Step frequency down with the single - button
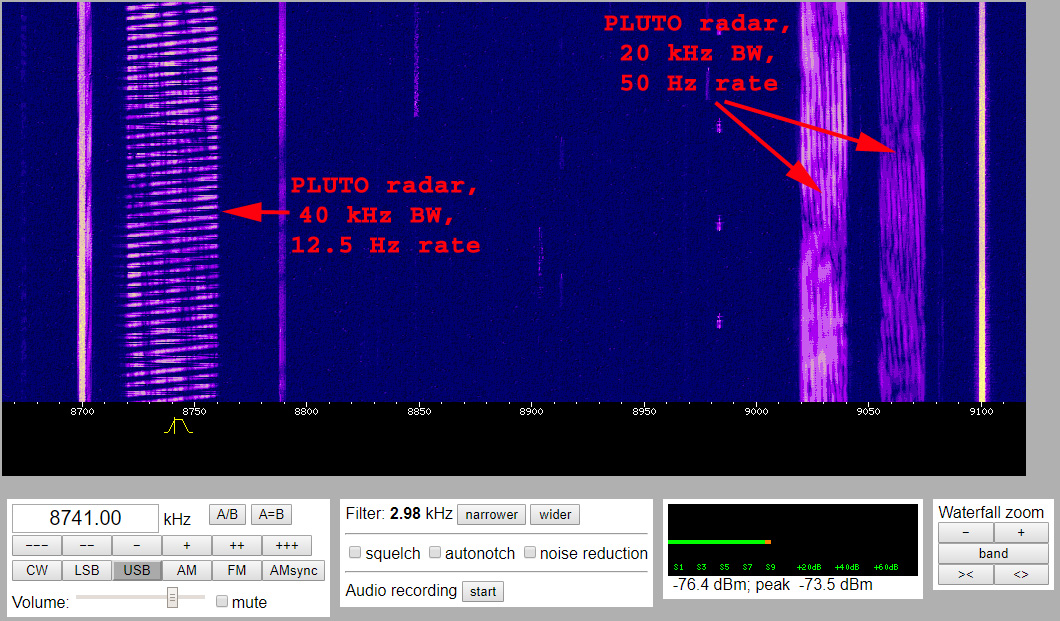Viewport: 1060px width, 621px height. click(x=137, y=545)
